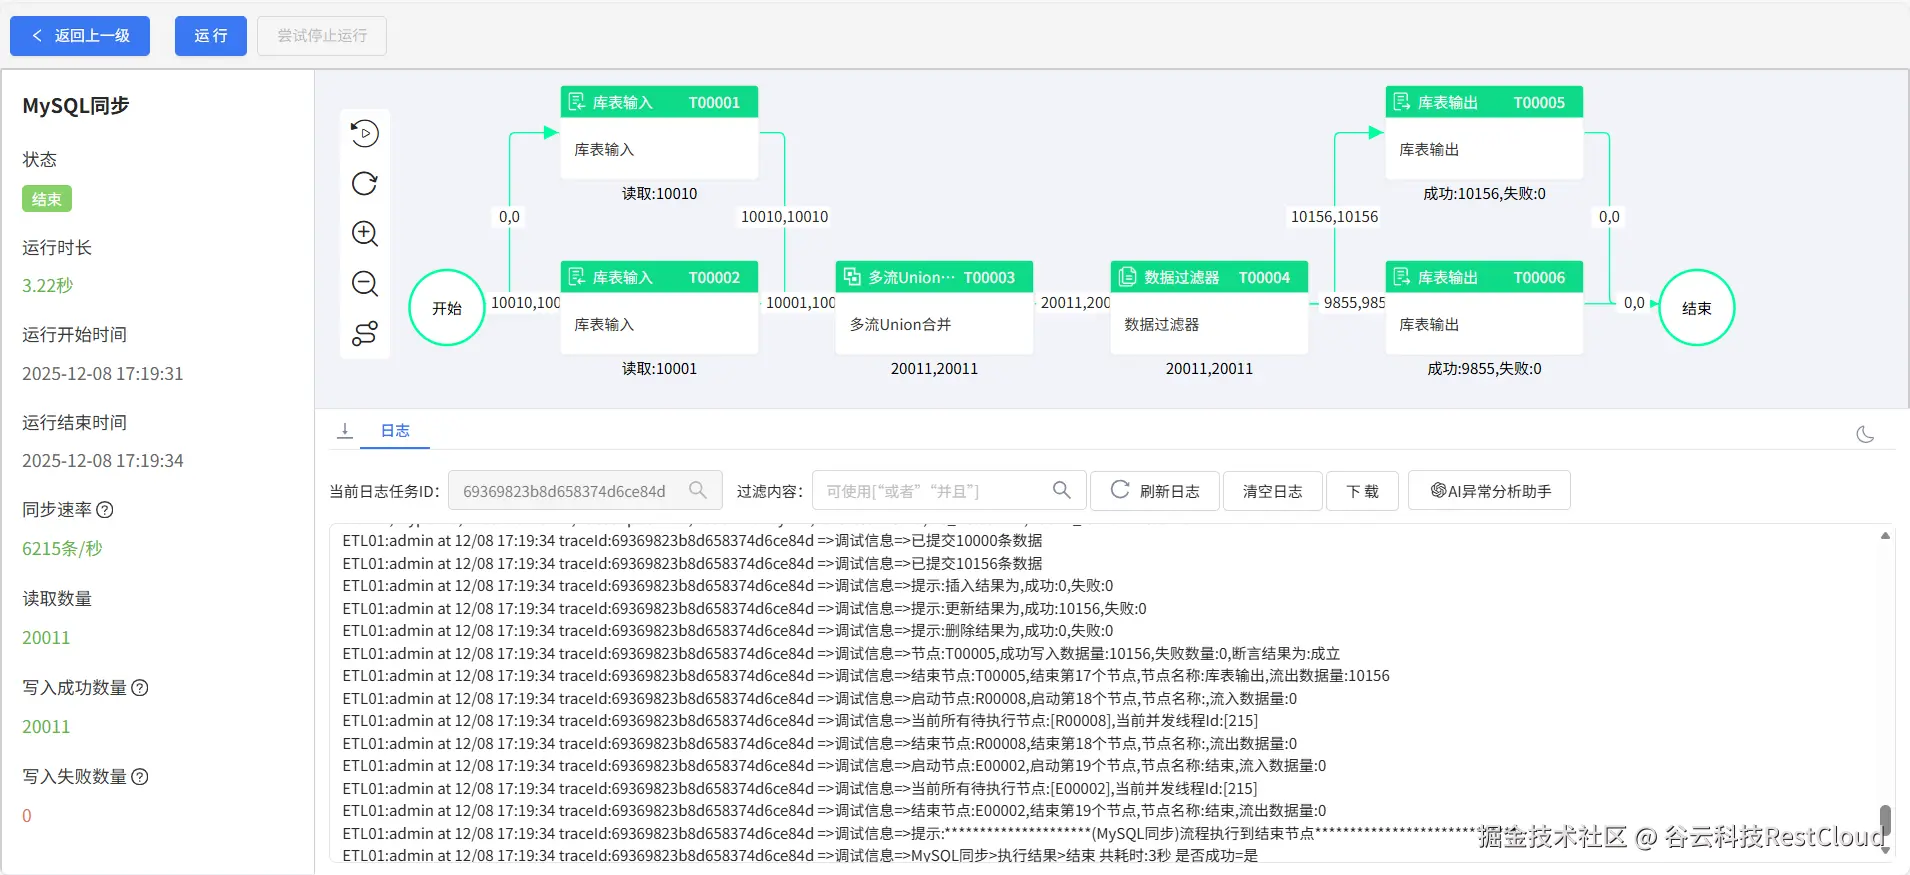Select the 开始 start node

tap(447, 308)
